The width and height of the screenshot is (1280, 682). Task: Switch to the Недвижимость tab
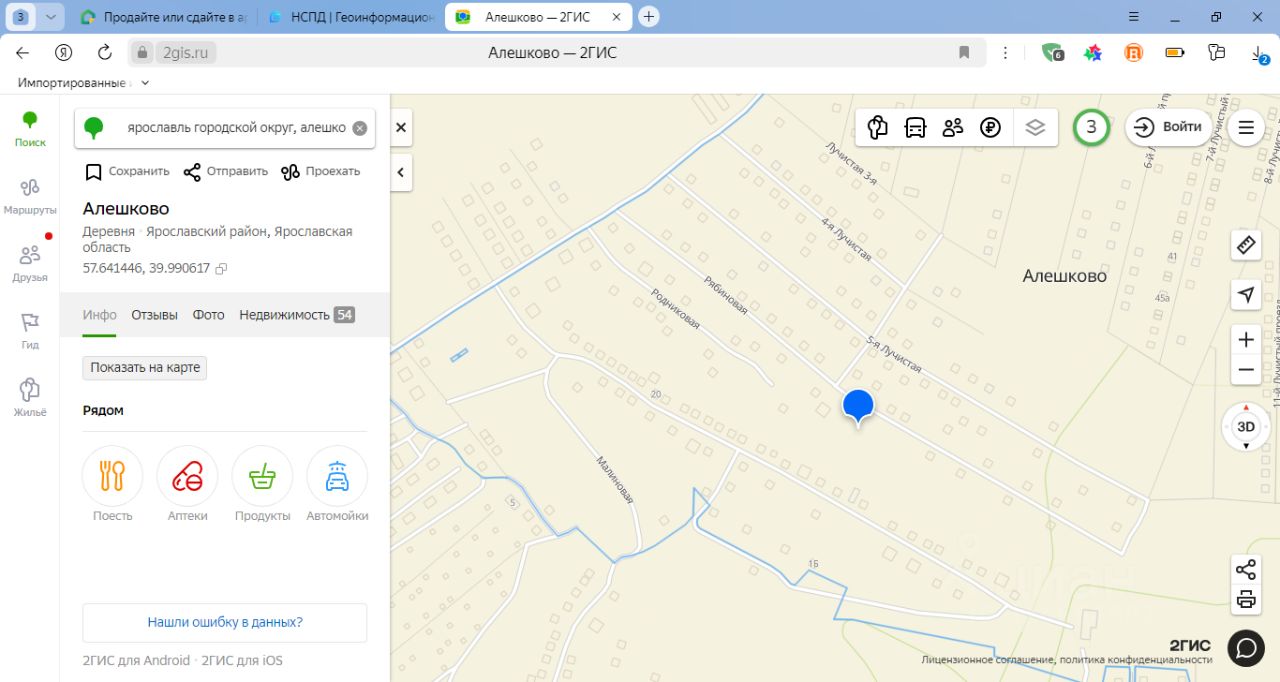point(297,315)
